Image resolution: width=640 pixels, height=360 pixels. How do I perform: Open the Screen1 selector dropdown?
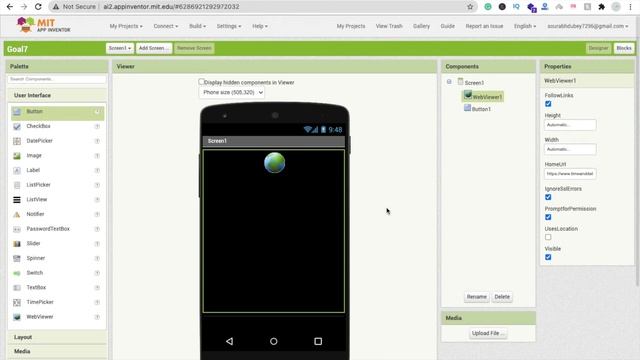[x=120, y=48]
